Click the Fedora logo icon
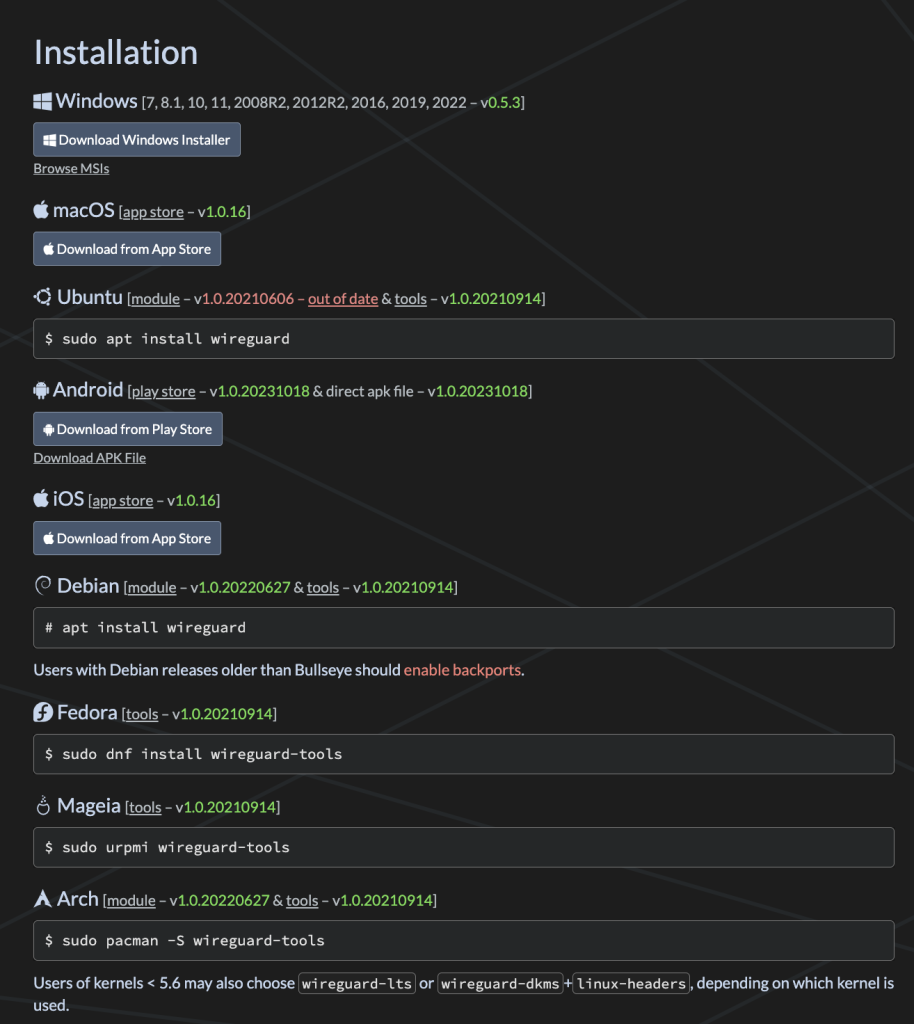Screen dimensions: 914x1024 point(43,713)
